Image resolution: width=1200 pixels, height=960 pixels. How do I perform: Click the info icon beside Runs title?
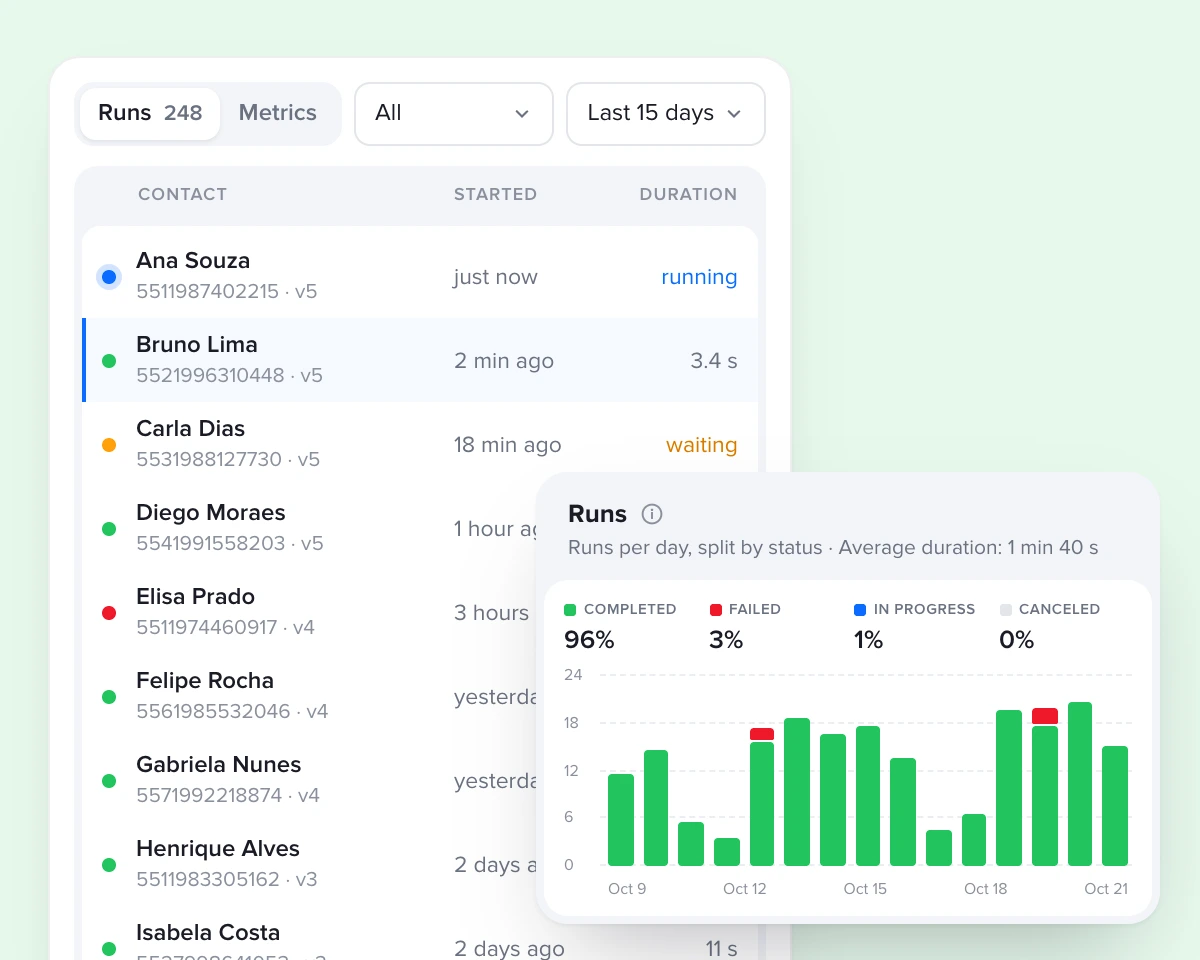652,514
